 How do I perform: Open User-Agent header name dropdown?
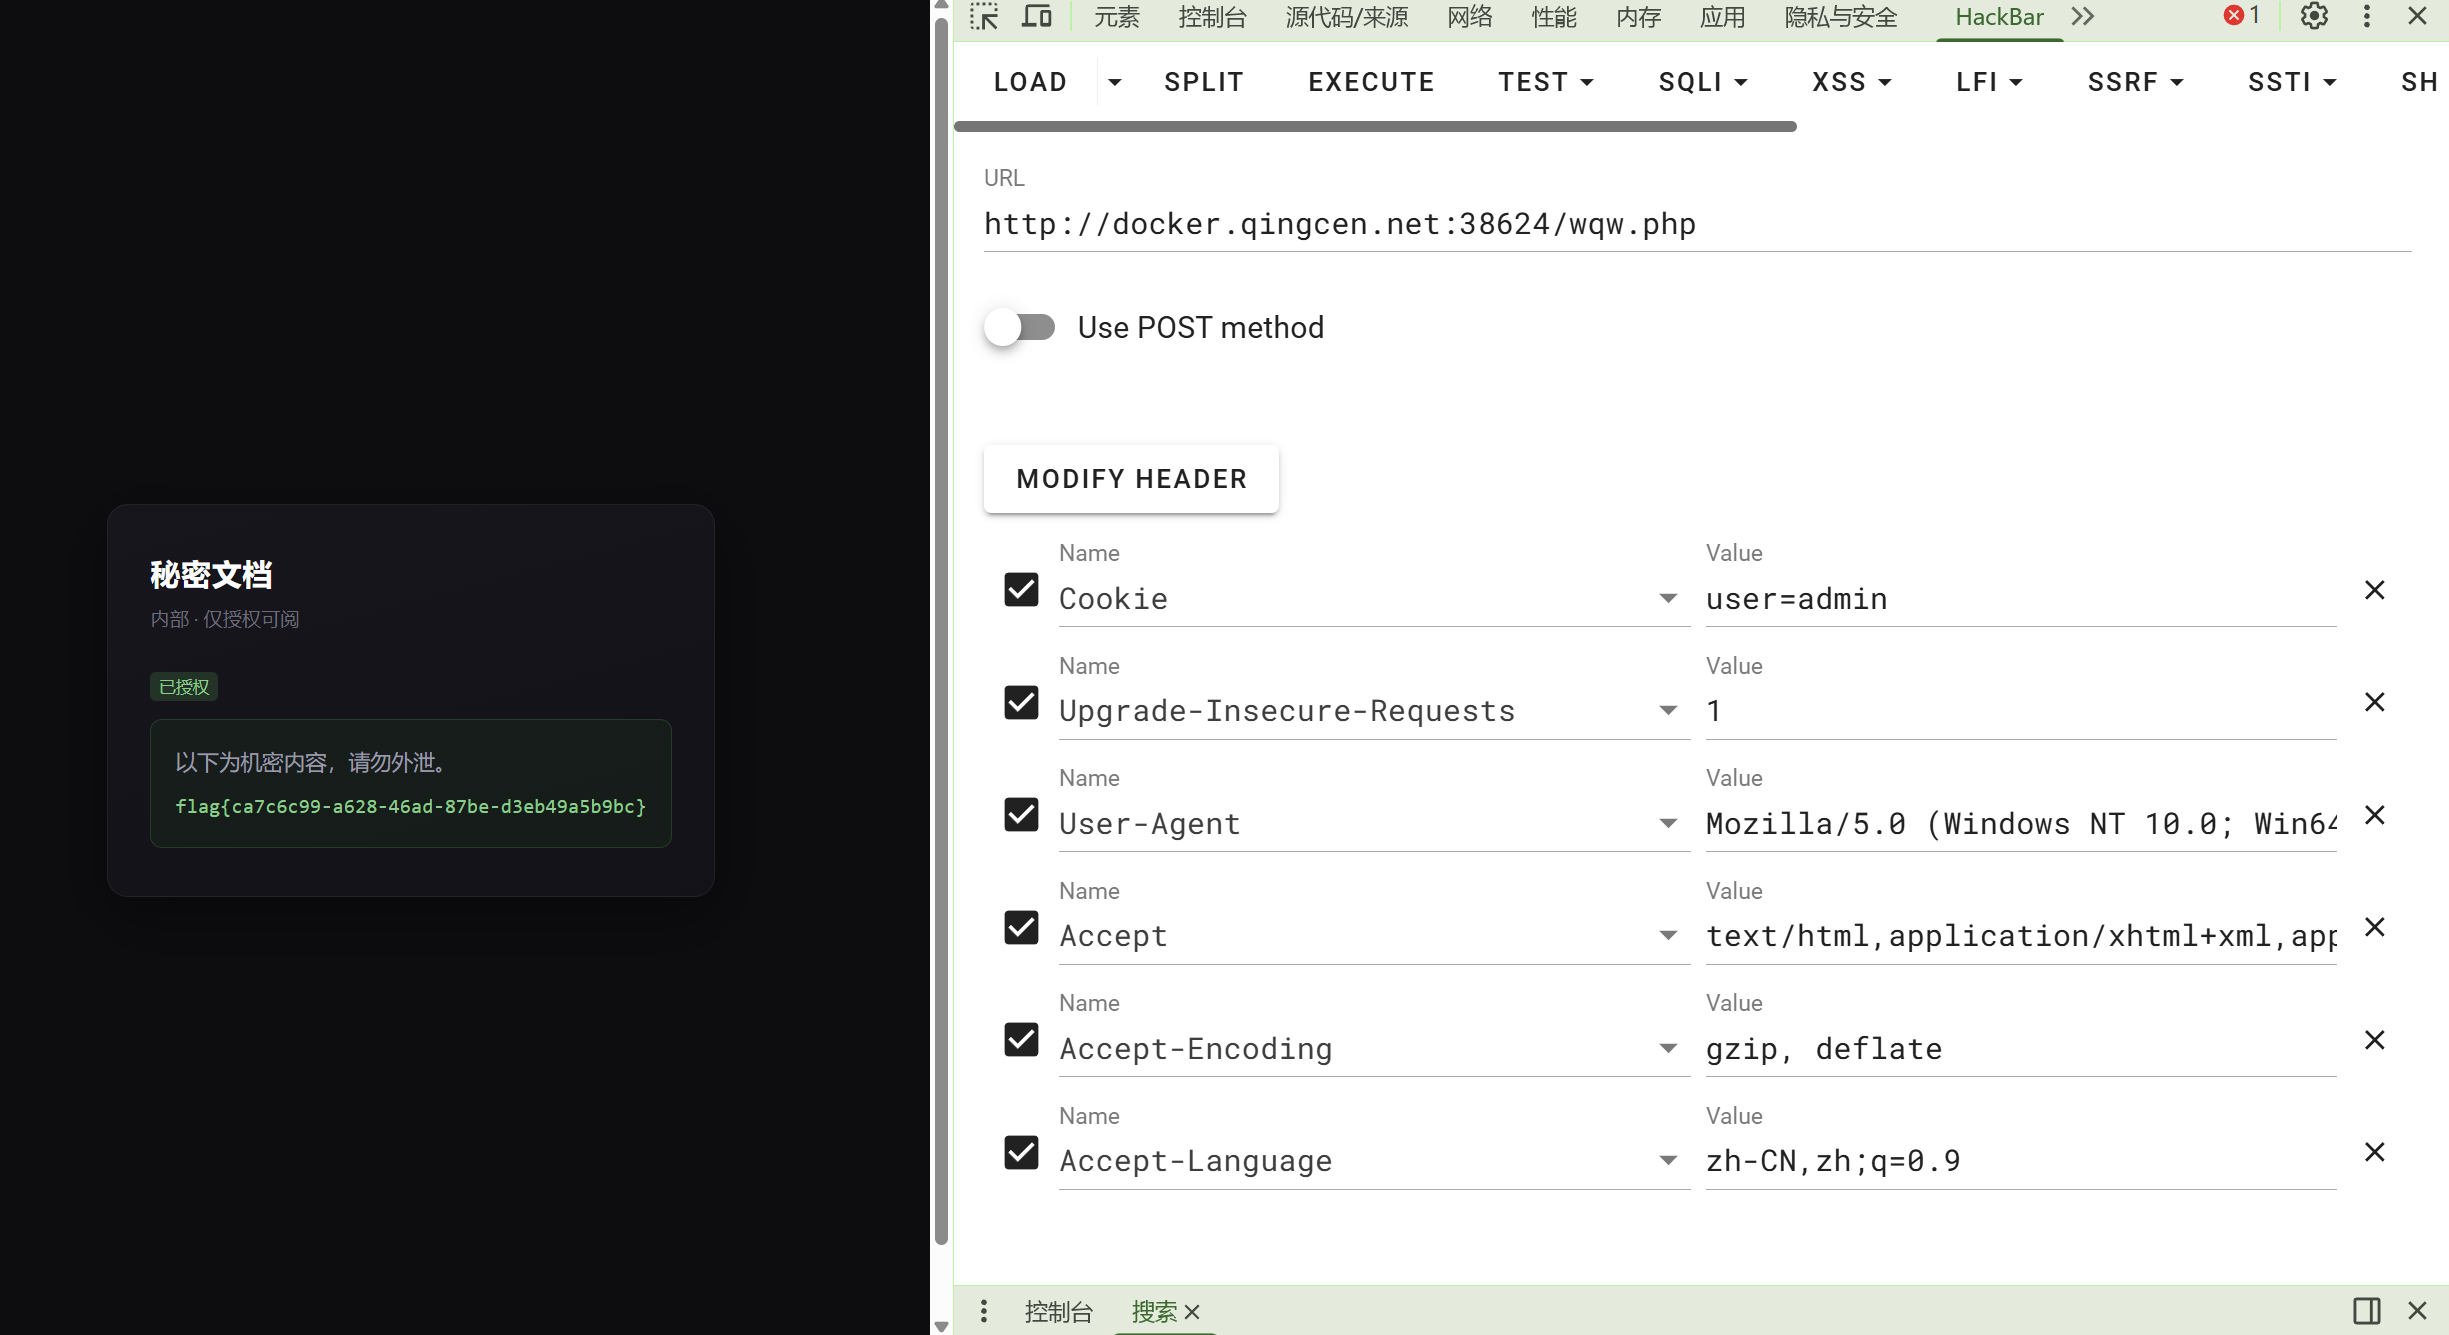[x=1667, y=823]
